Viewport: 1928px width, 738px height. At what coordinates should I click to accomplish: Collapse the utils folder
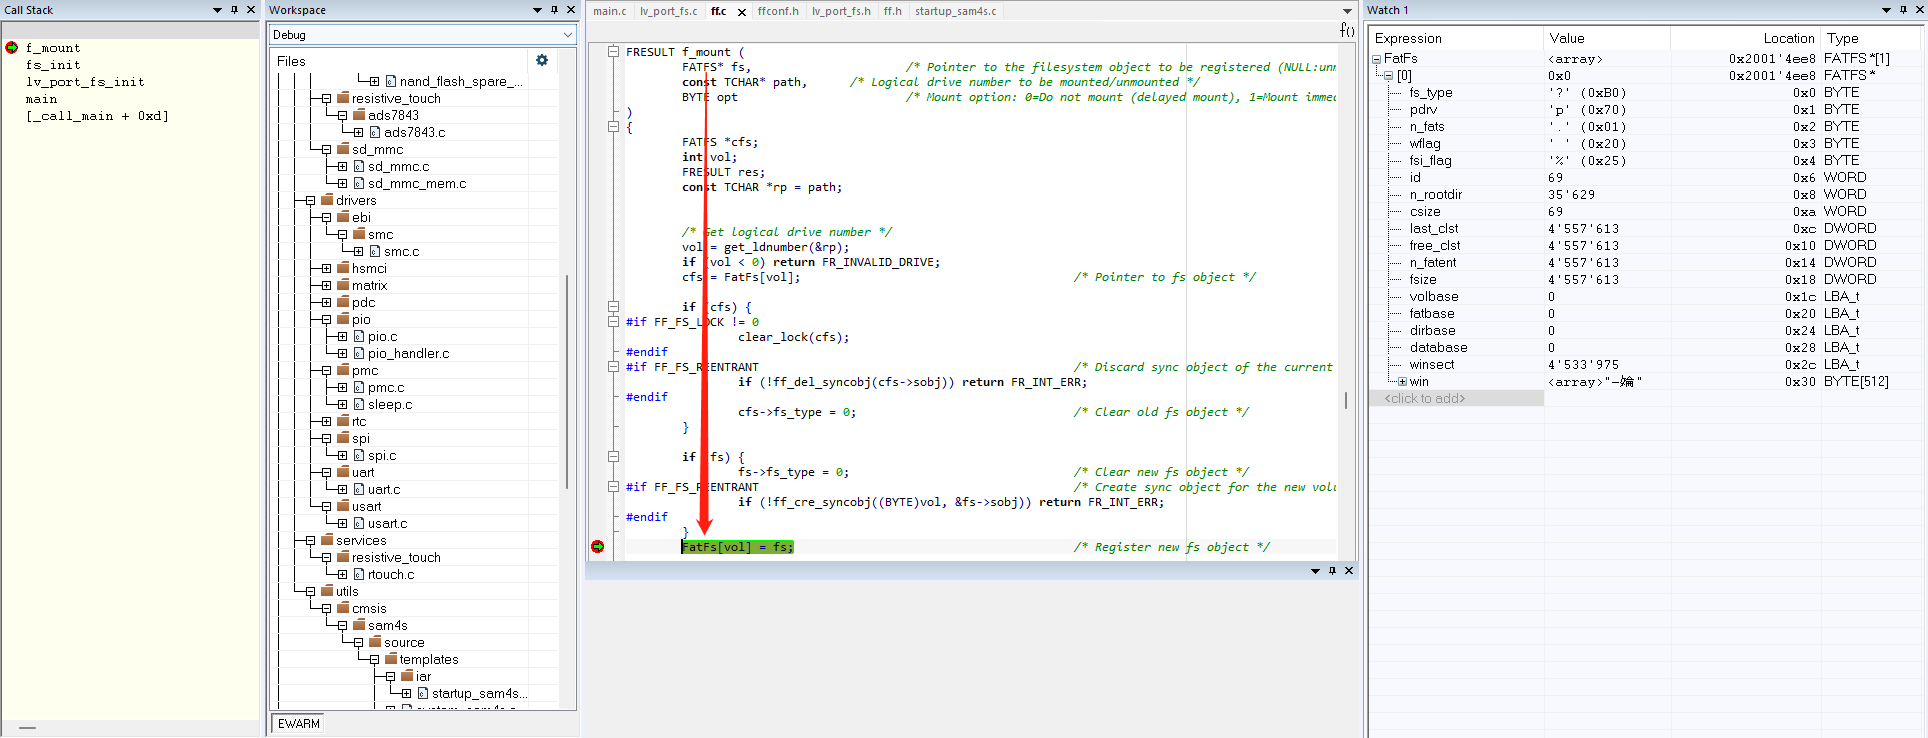pyautogui.click(x=310, y=592)
